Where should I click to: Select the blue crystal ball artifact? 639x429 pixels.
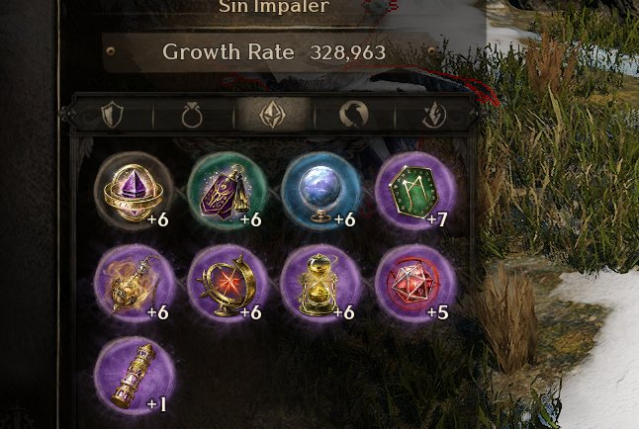click(x=321, y=191)
